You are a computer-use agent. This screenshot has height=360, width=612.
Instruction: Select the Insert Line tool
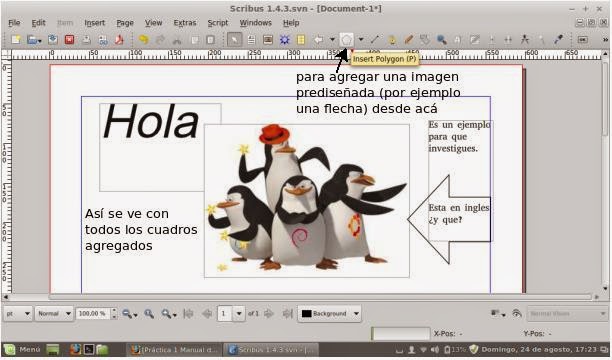375,39
